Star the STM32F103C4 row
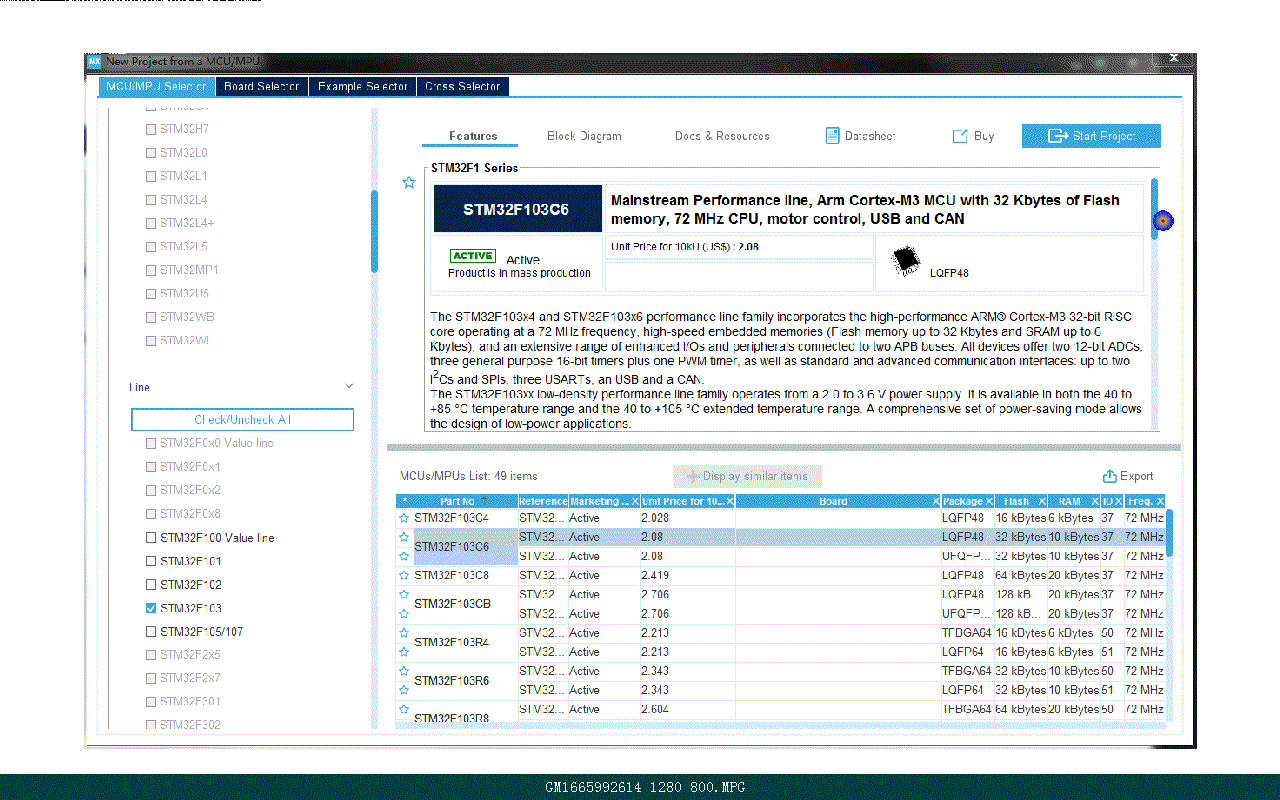The image size is (1280, 800). (404, 518)
